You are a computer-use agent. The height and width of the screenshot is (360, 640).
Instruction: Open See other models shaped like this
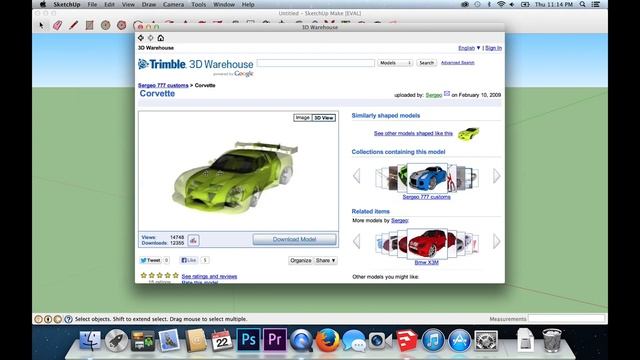(413, 133)
